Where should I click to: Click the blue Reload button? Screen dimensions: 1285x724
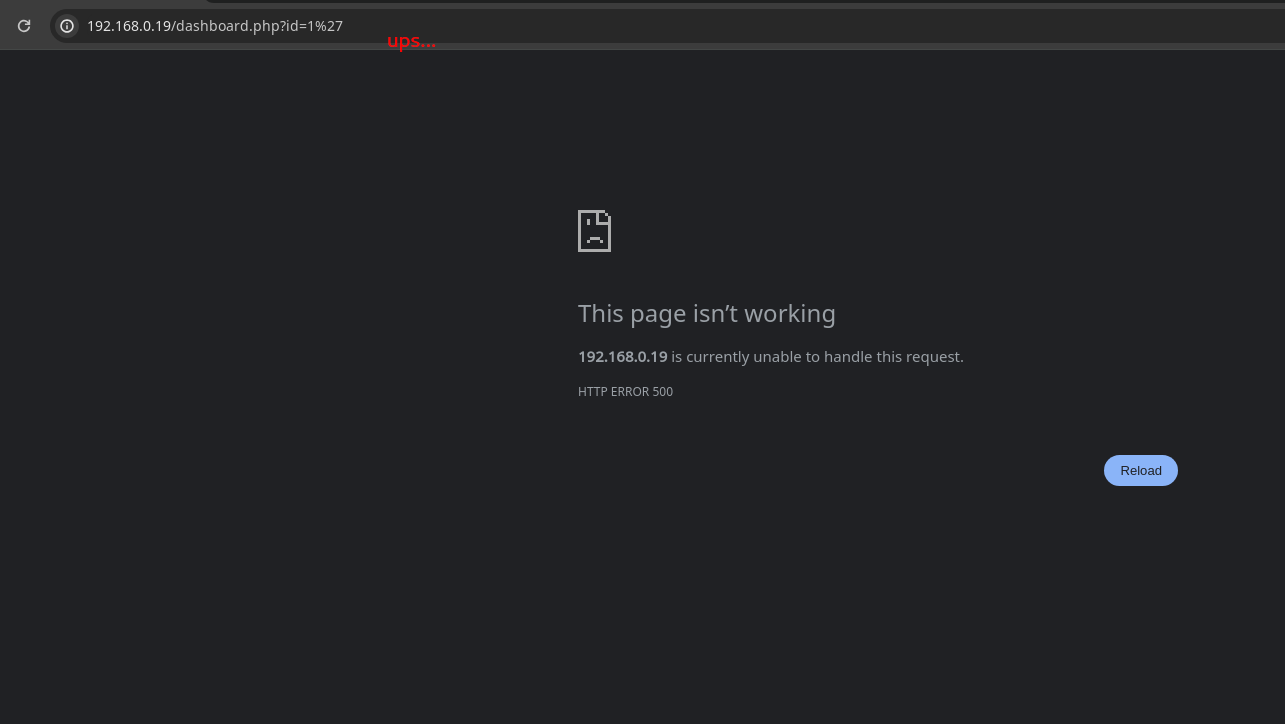coord(1141,471)
